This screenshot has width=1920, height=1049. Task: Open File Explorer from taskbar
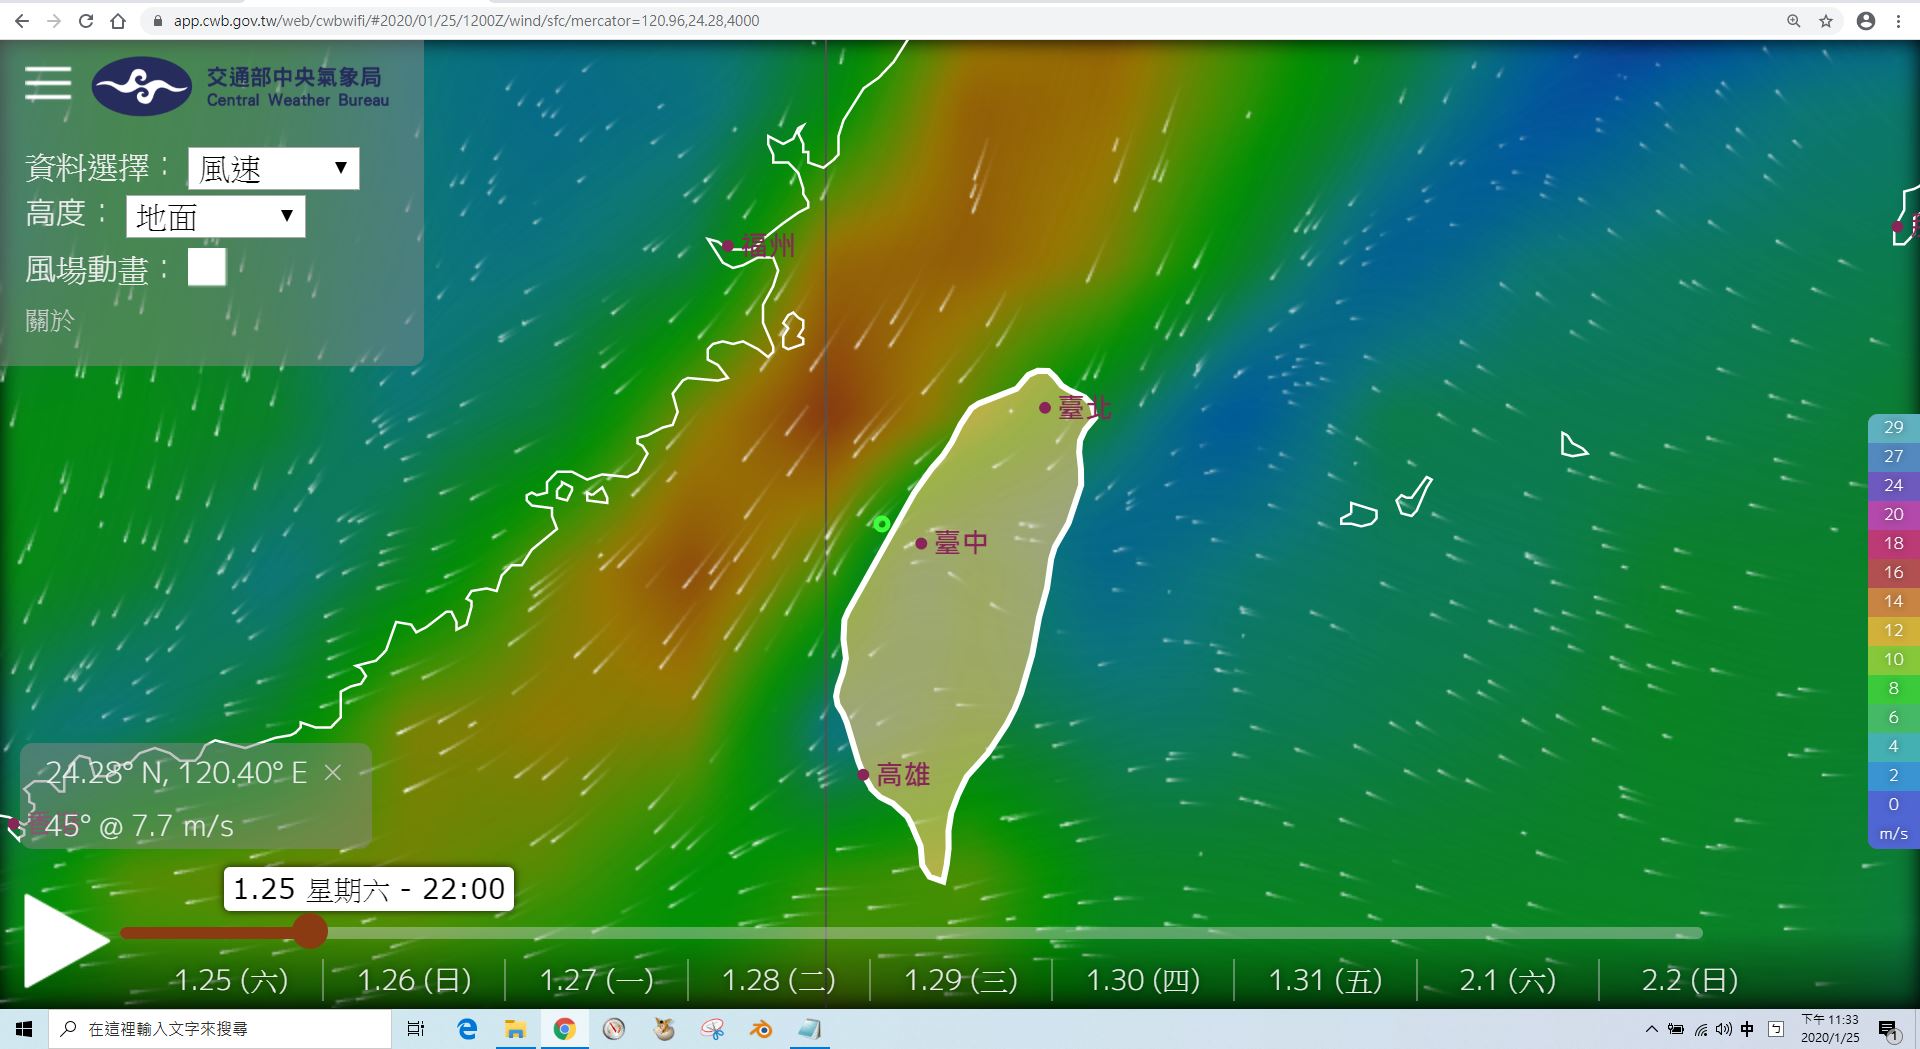click(x=515, y=1029)
